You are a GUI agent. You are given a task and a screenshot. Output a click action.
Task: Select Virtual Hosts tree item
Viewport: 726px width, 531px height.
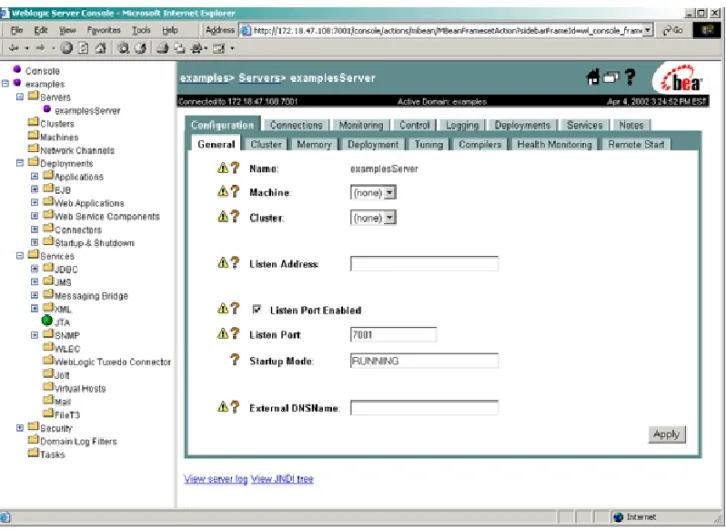point(80,388)
